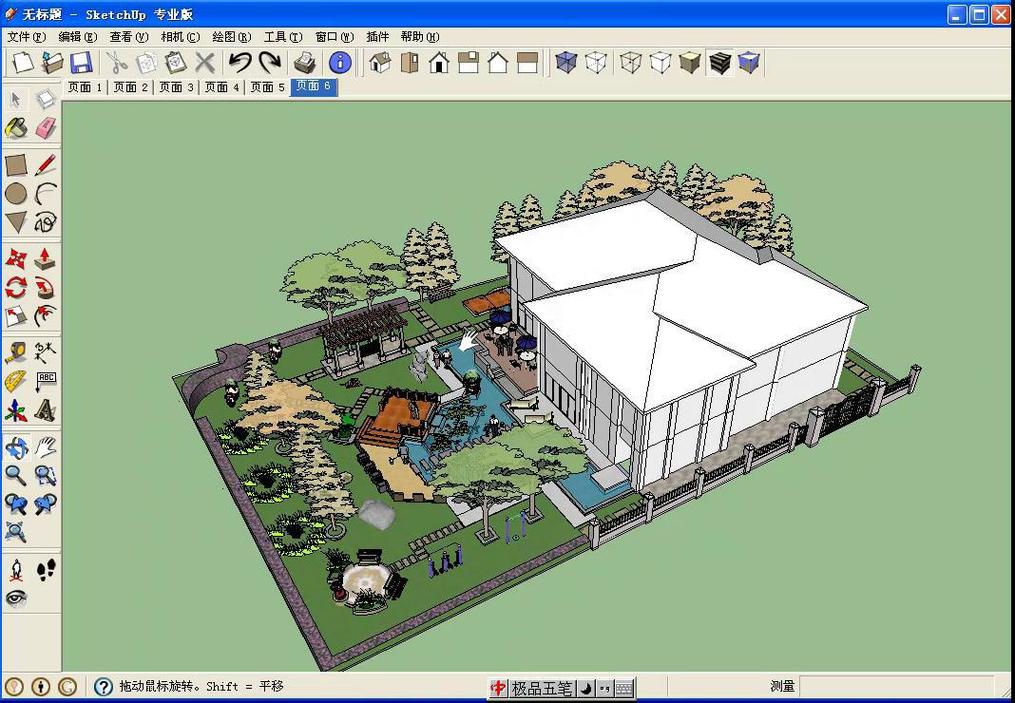Click the 极品五笔 input method label

click(x=542, y=687)
